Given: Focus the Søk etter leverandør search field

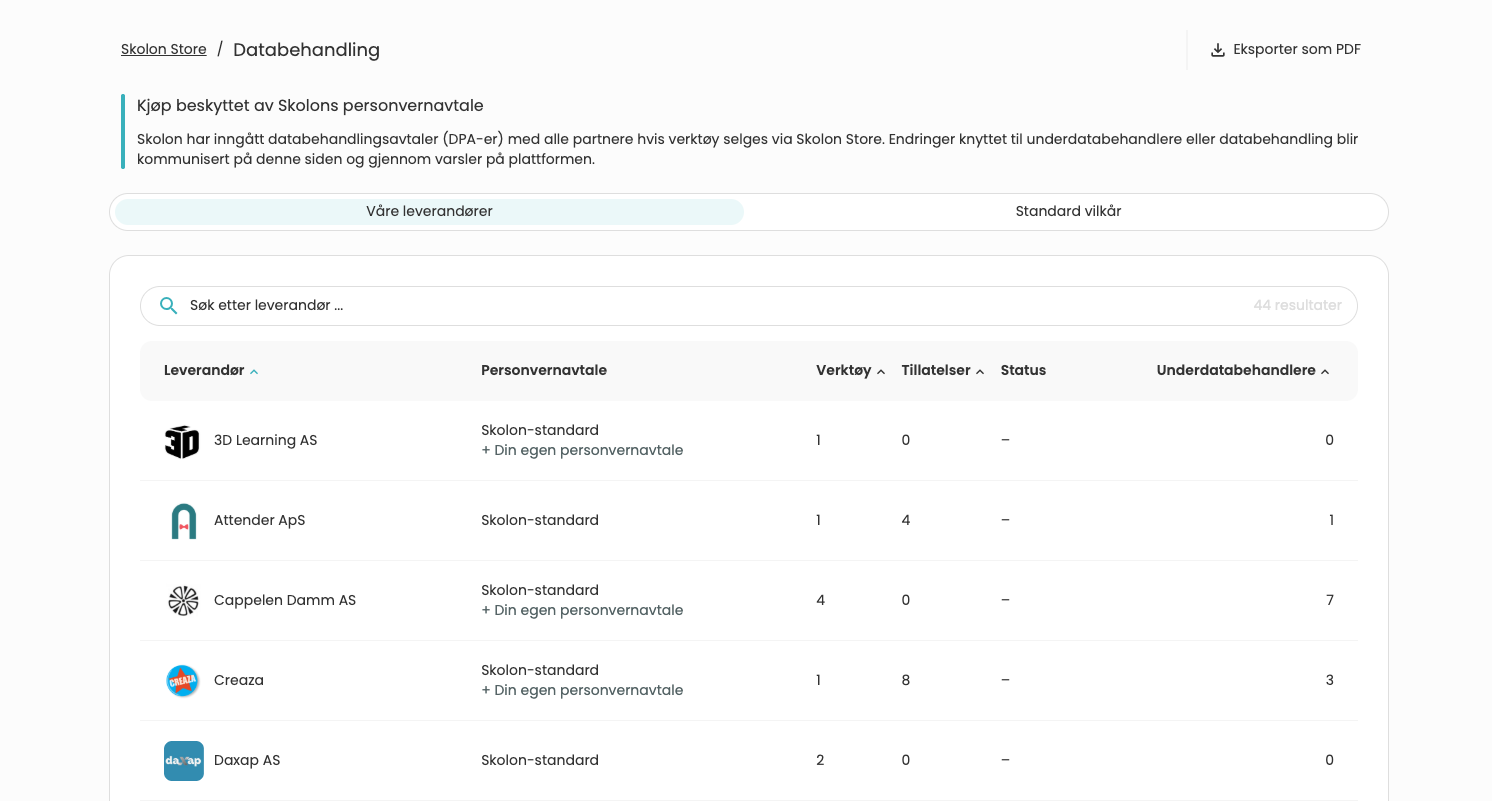Looking at the screenshot, I should click(749, 306).
